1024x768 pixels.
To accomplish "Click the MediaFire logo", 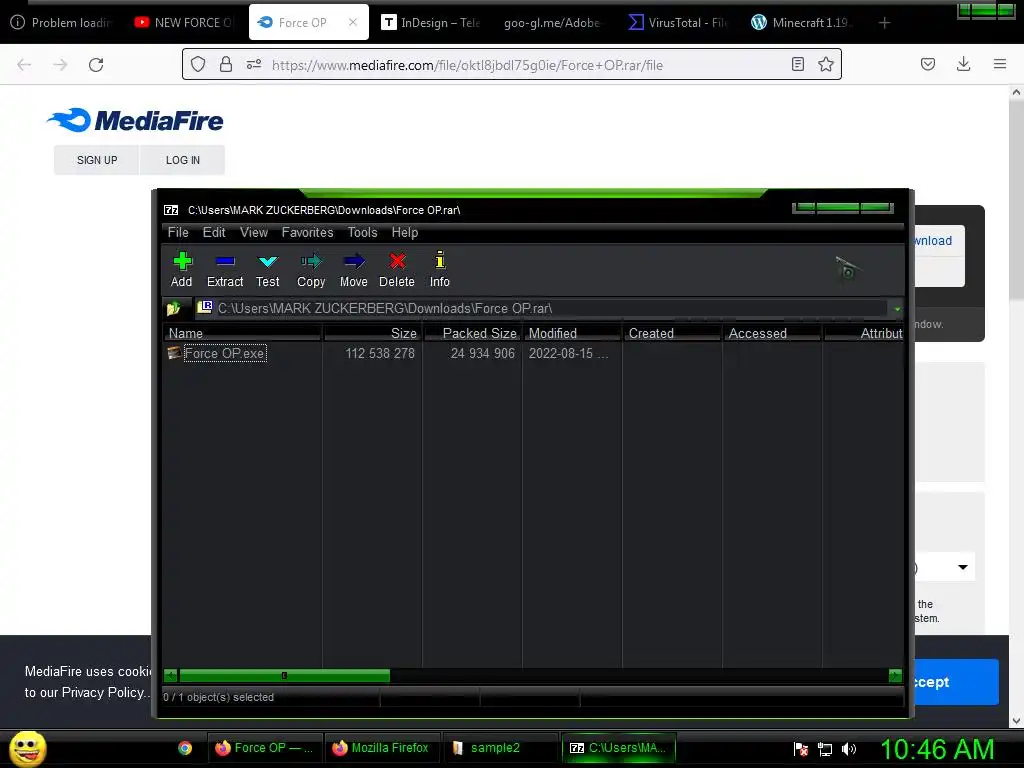I will [135, 120].
